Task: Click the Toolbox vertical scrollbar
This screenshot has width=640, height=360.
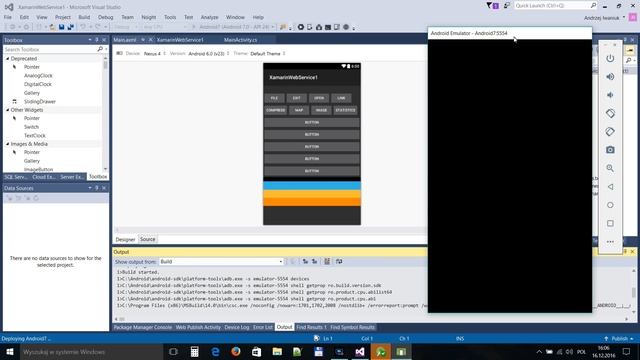Action: [106, 114]
